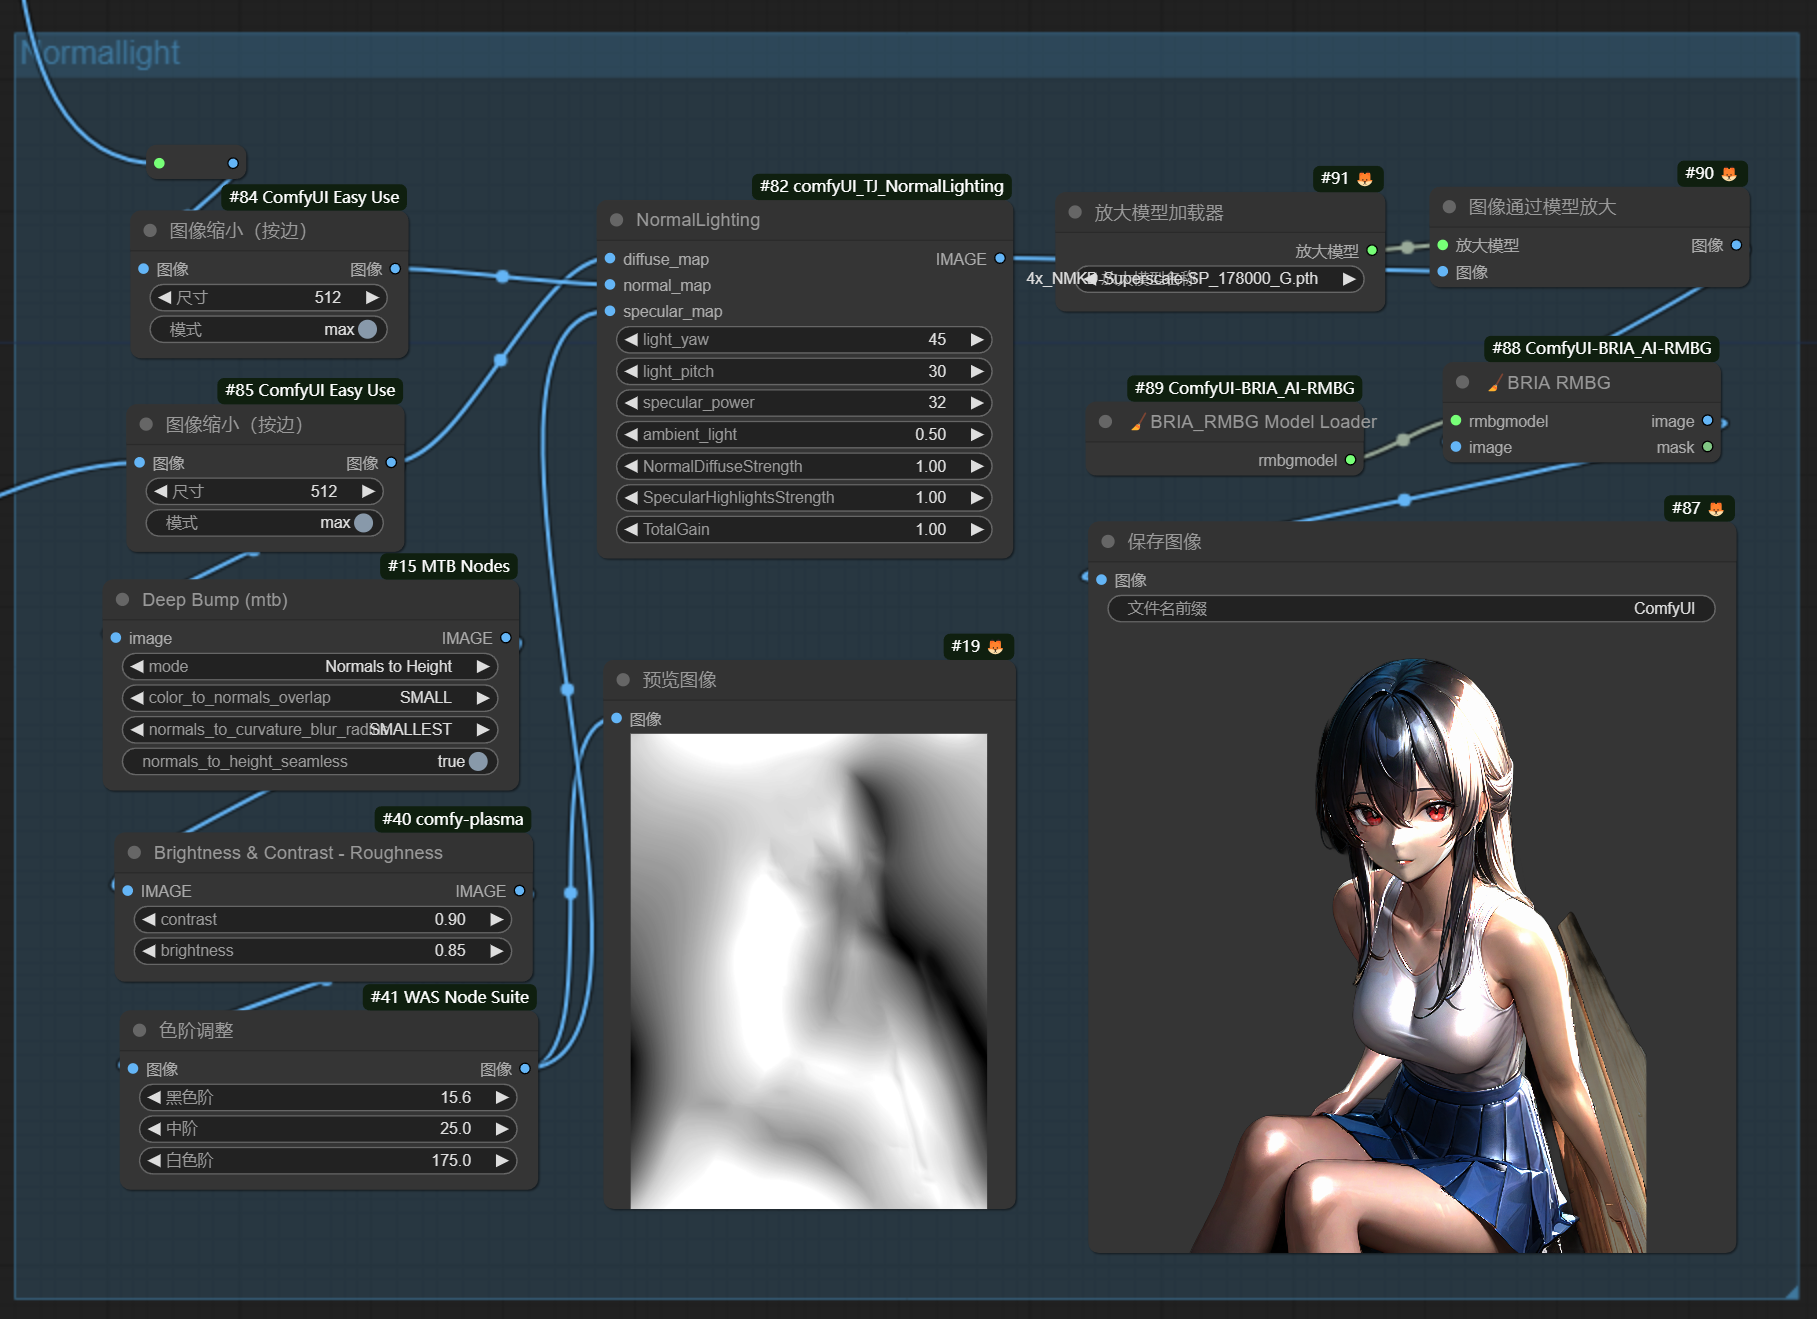
Task: Toggle 模式 max switch in node #84
Action: (x=368, y=329)
